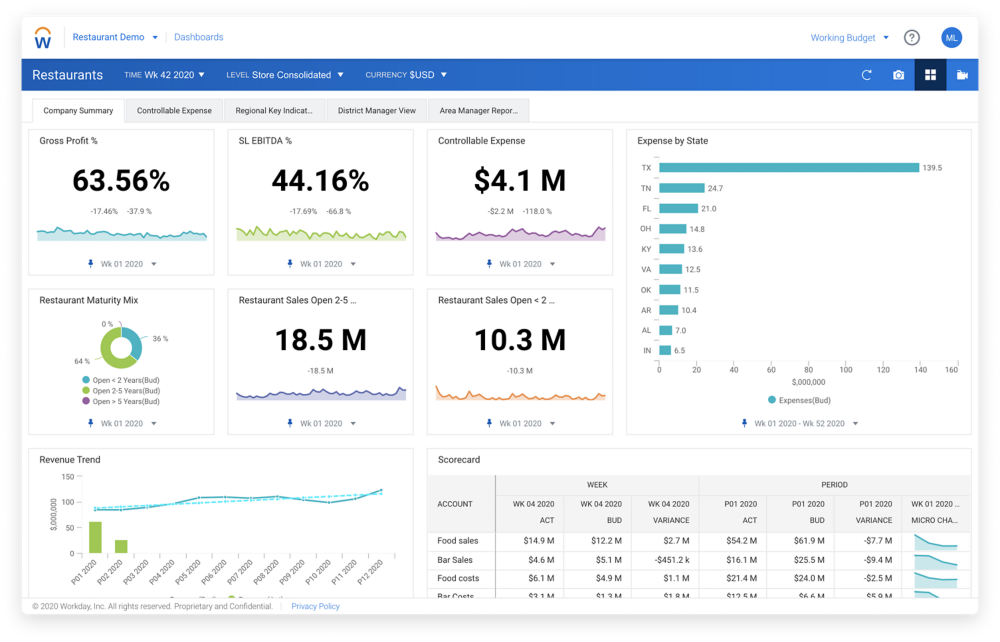Click the pin icon on Controllable Expense card
The height and width of the screenshot is (642, 1000).
tap(489, 263)
